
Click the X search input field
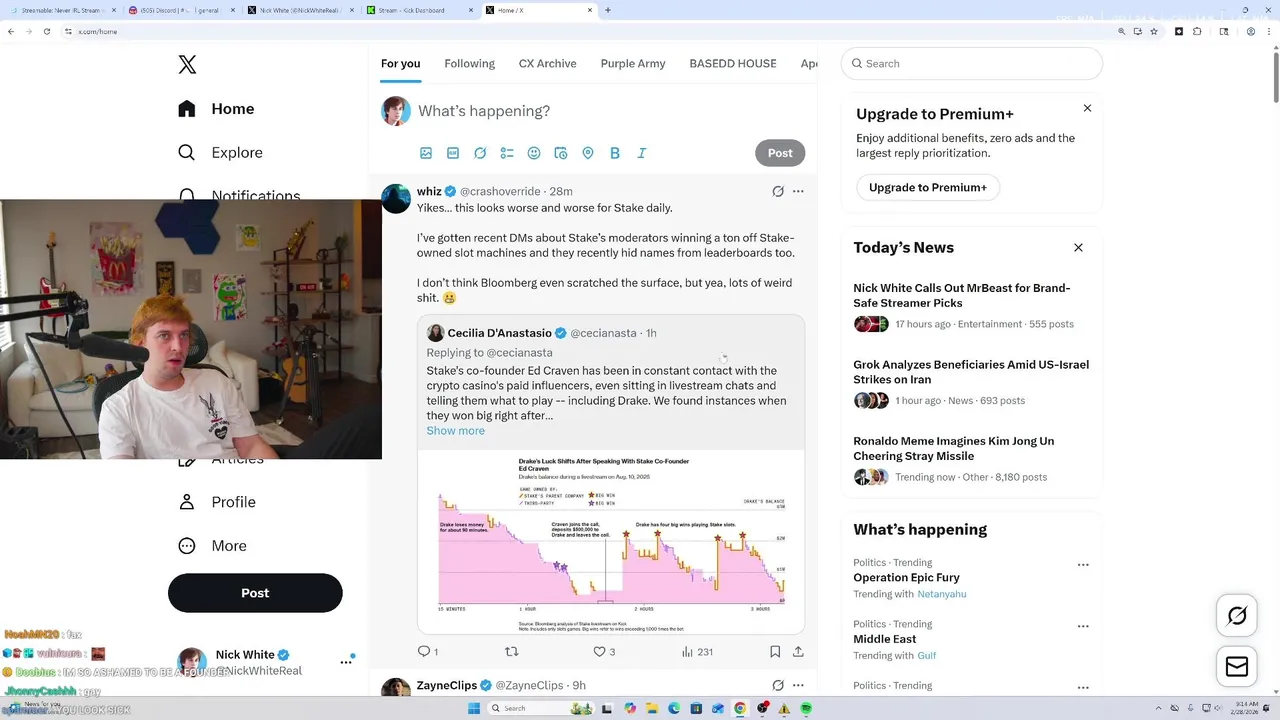click(x=972, y=63)
